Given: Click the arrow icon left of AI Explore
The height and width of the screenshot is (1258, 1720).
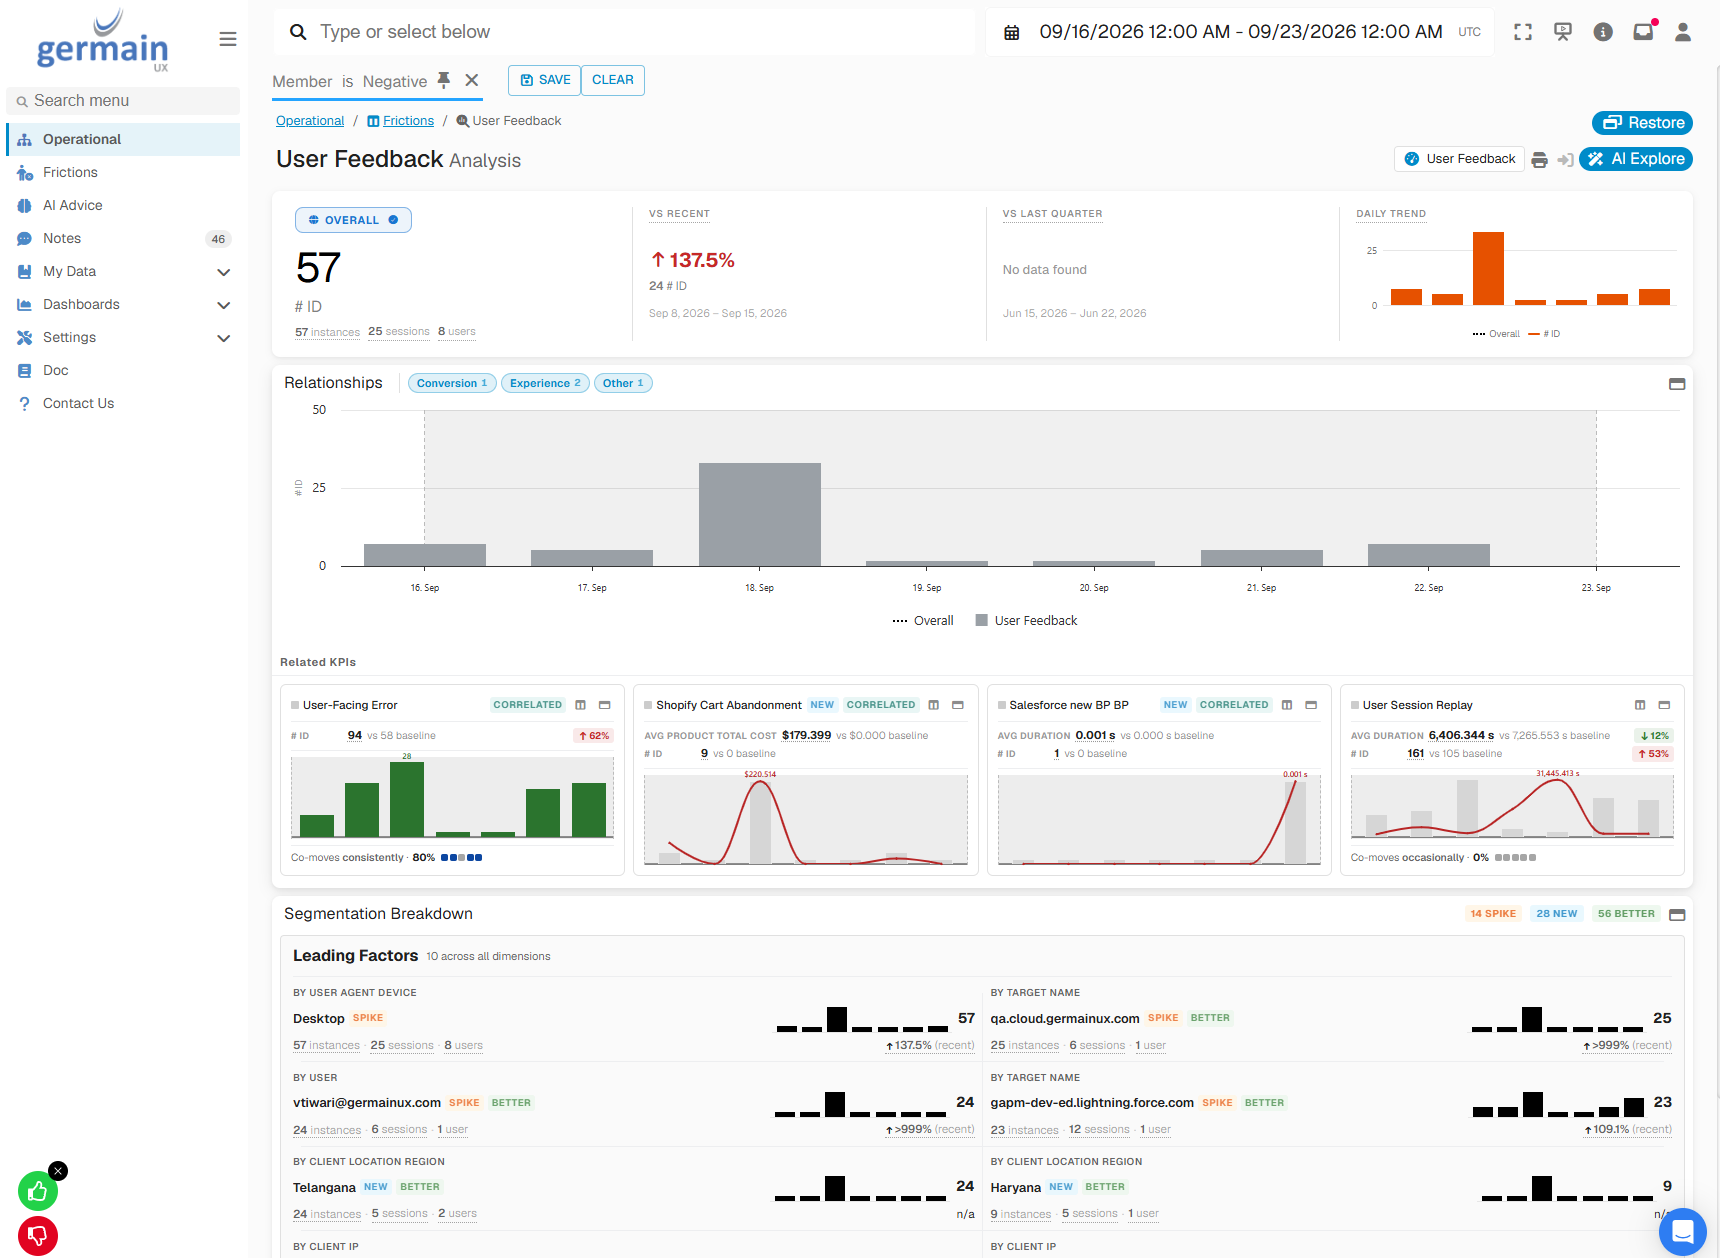Looking at the screenshot, I should [x=1566, y=159].
